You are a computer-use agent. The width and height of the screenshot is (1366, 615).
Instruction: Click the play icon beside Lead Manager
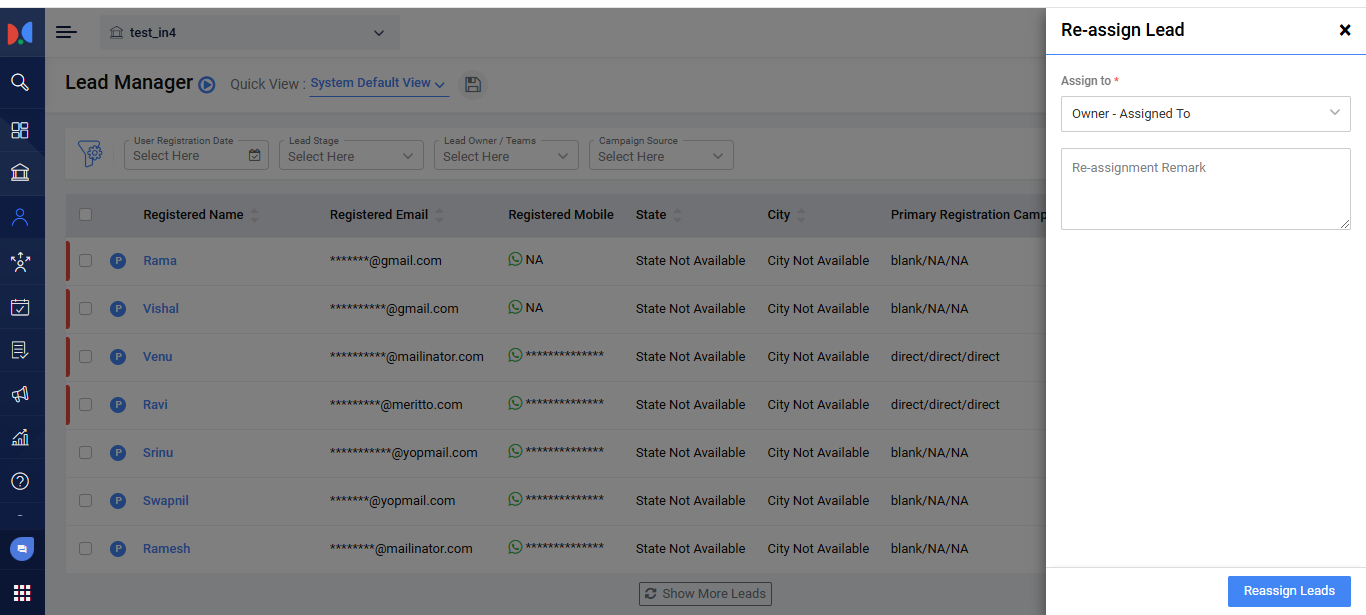tap(207, 85)
